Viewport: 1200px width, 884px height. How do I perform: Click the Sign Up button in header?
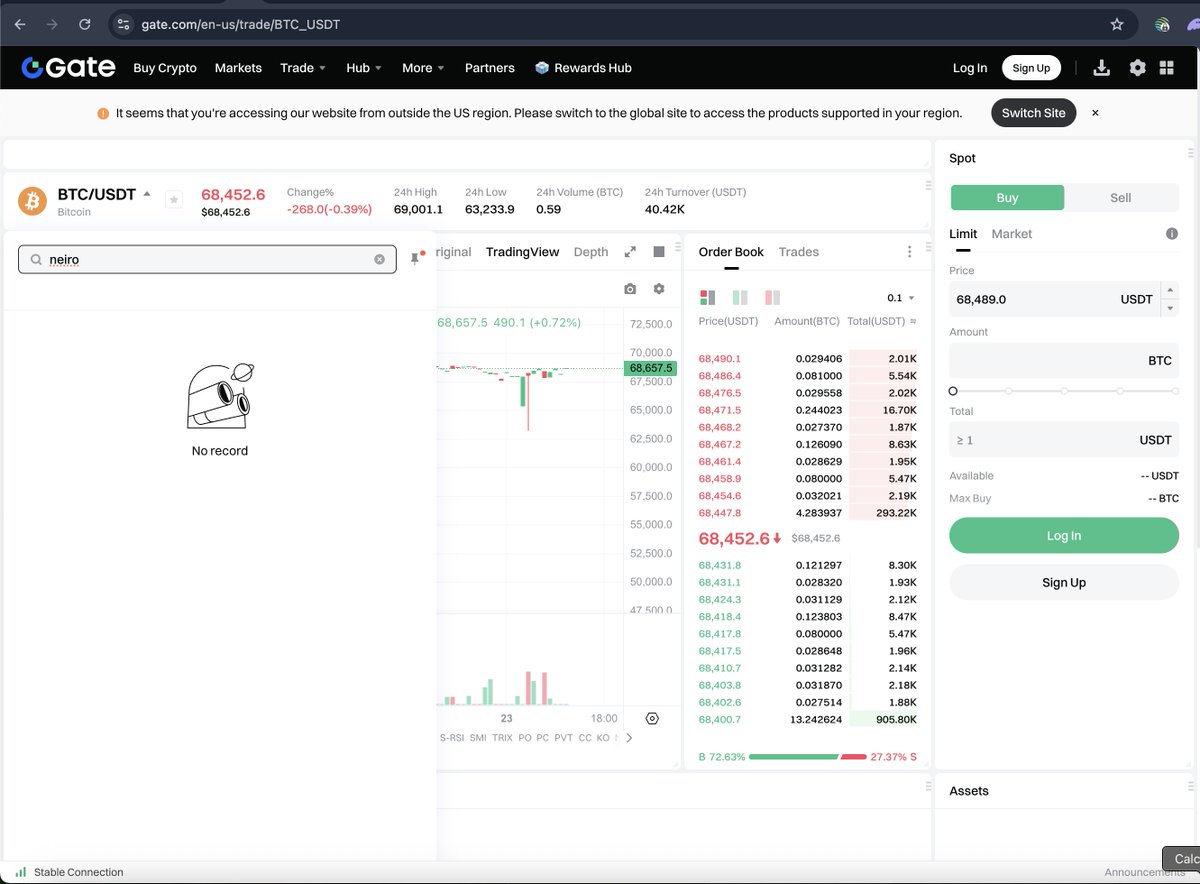1031,68
